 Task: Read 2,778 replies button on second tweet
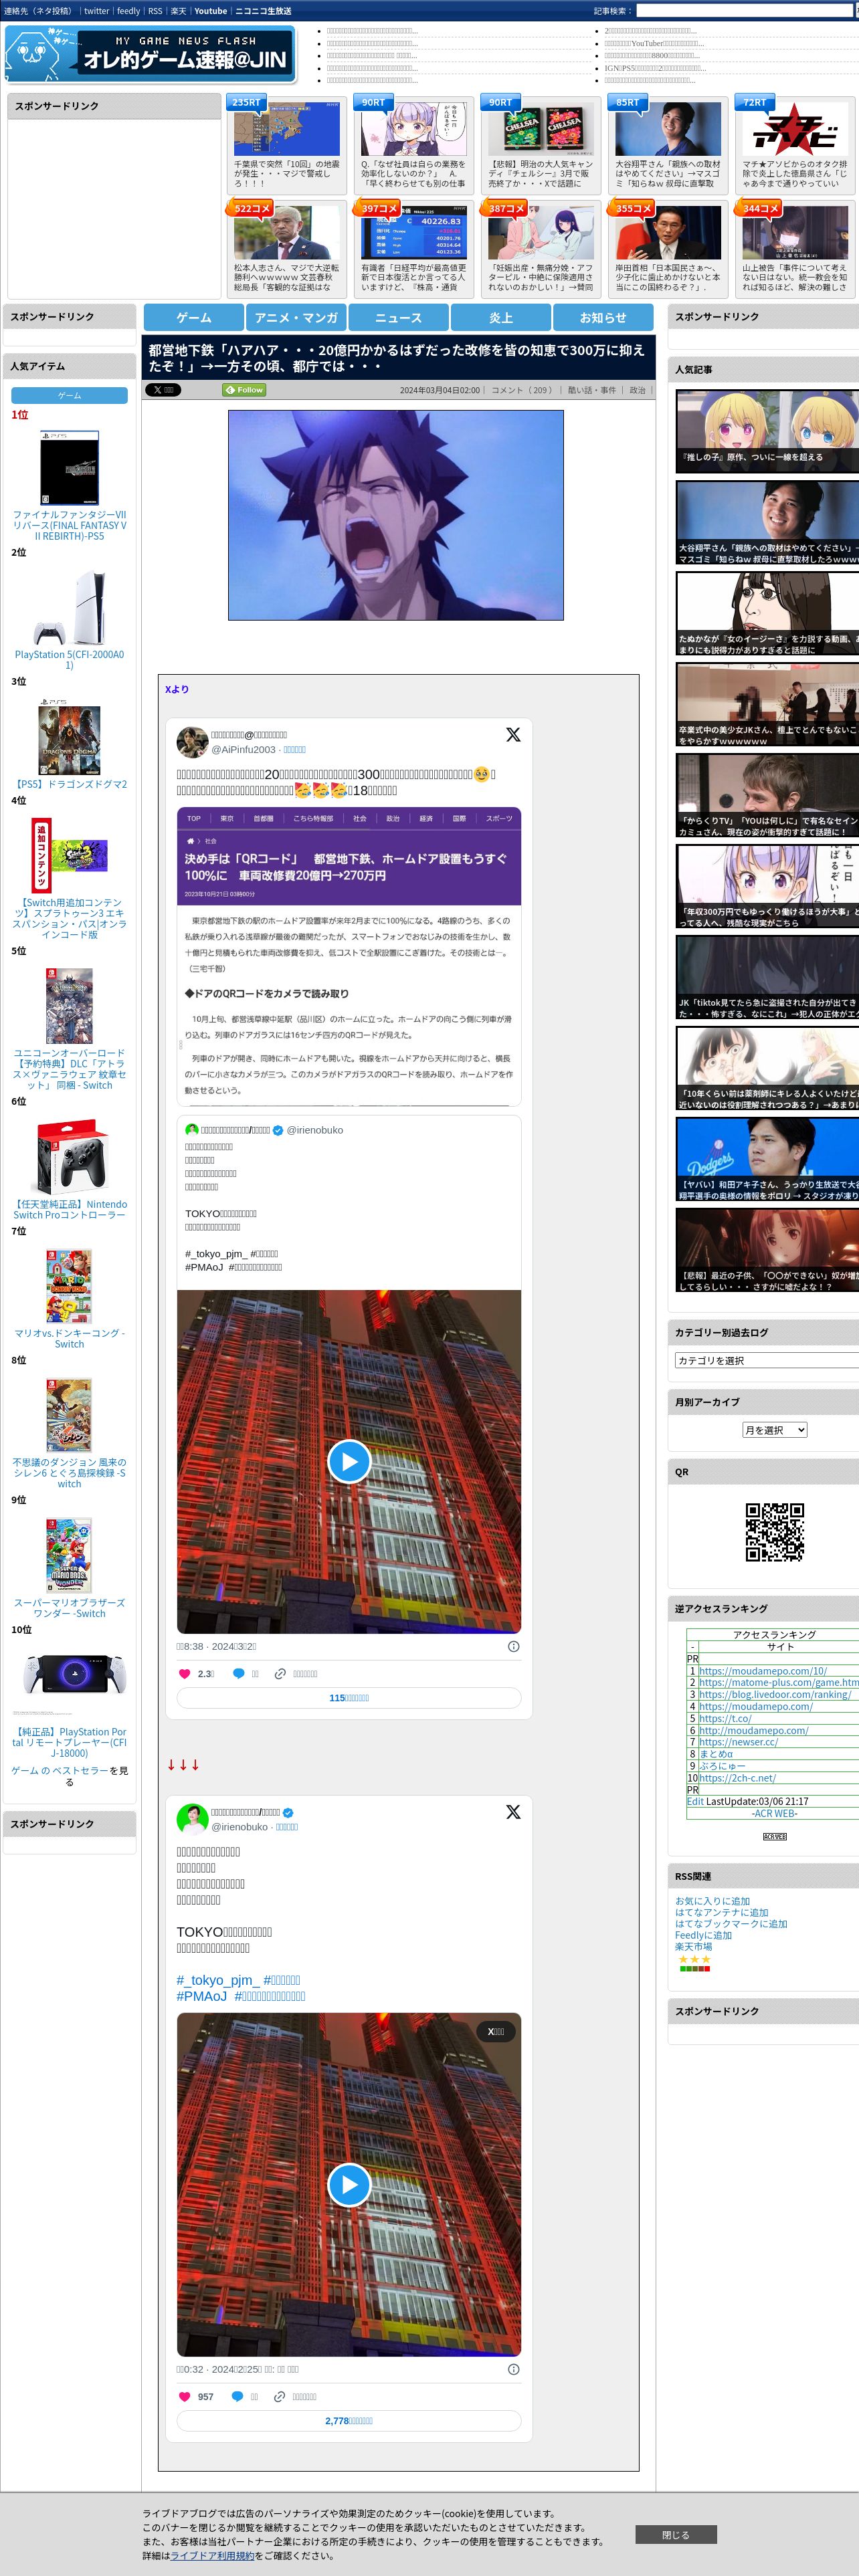click(349, 2421)
